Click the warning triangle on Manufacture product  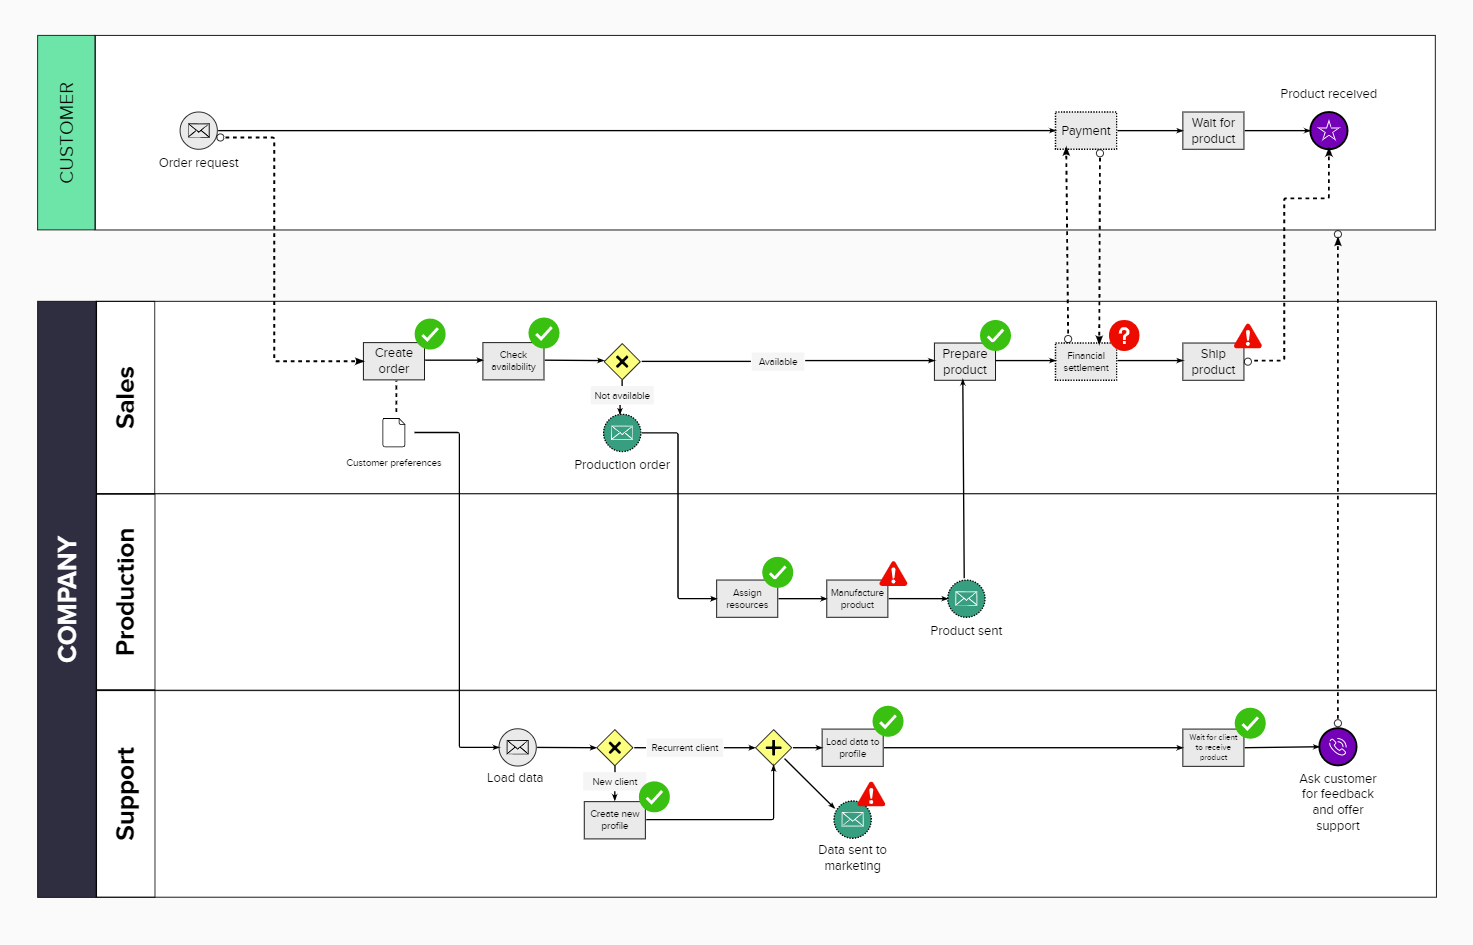[x=893, y=573]
